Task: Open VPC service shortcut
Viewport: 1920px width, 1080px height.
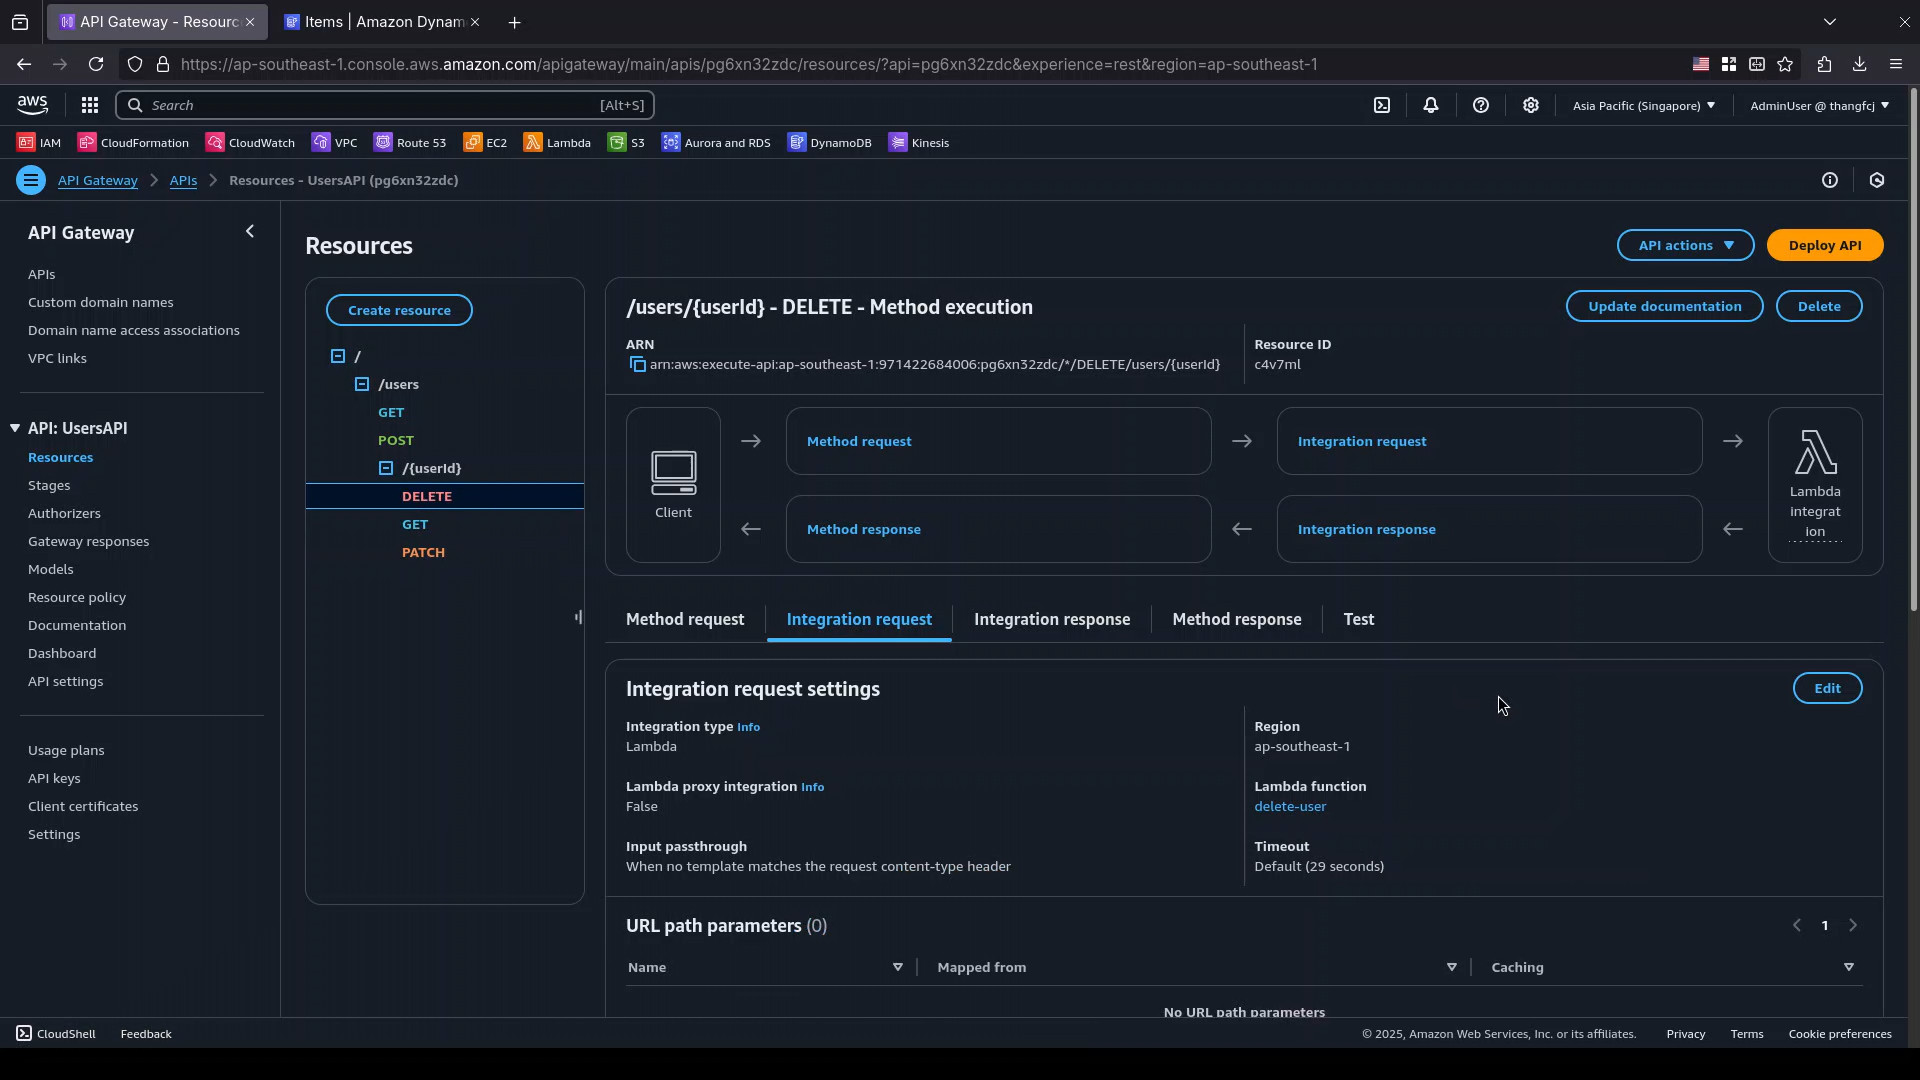Action: click(335, 143)
